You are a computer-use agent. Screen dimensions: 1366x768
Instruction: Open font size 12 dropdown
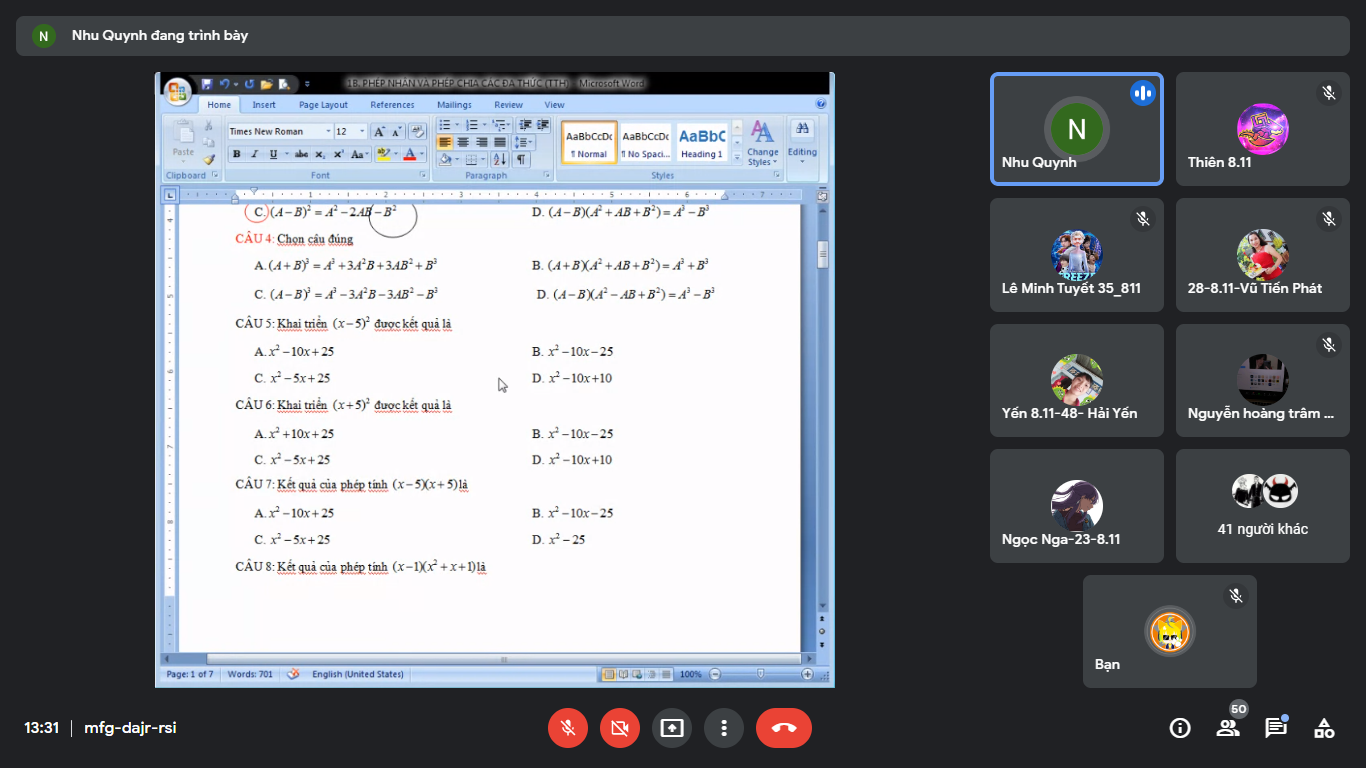pos(362,131)
